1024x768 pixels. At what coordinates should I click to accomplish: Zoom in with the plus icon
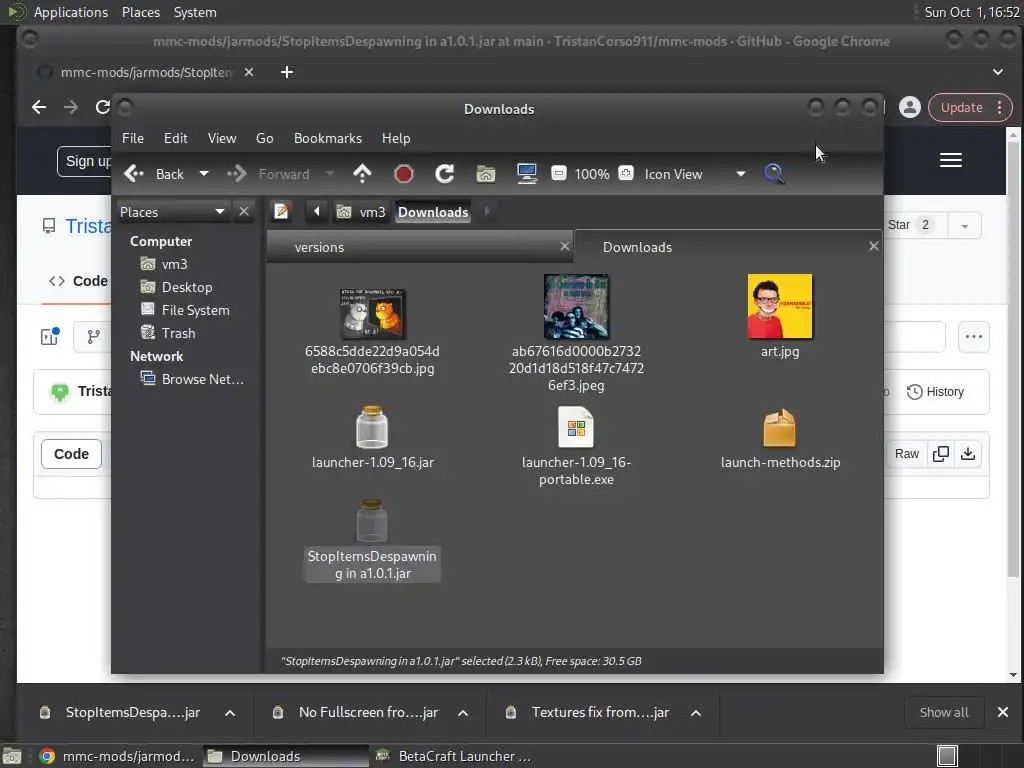(x=626, y=173)
